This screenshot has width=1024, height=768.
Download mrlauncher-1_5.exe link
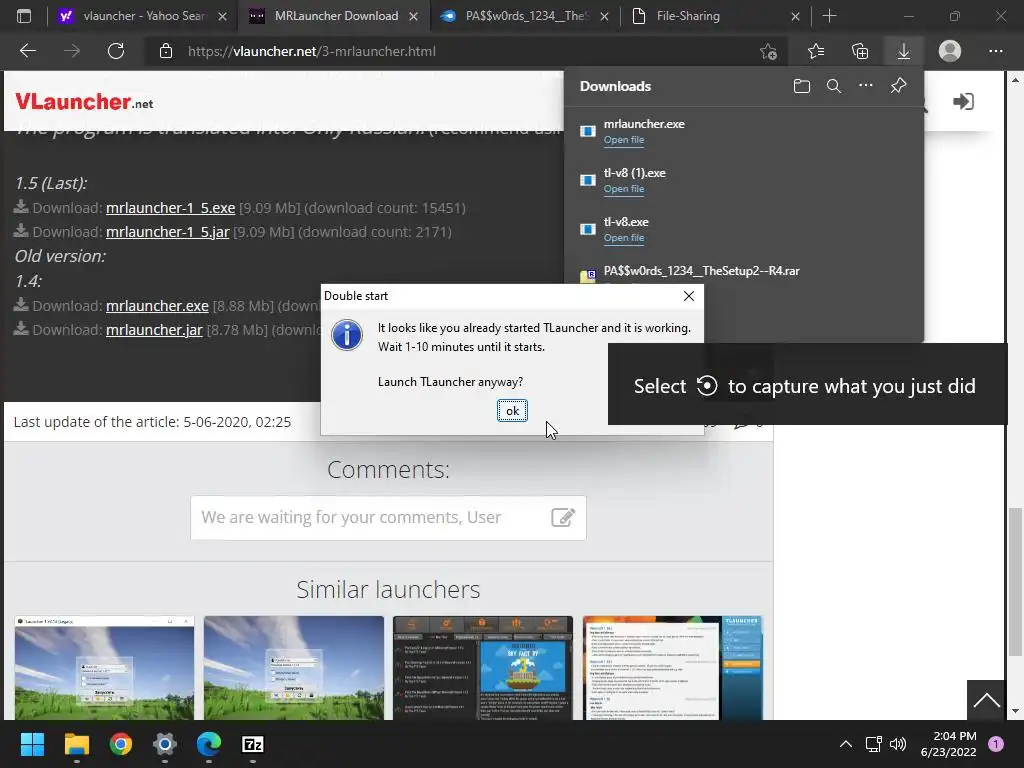point(170,208)
